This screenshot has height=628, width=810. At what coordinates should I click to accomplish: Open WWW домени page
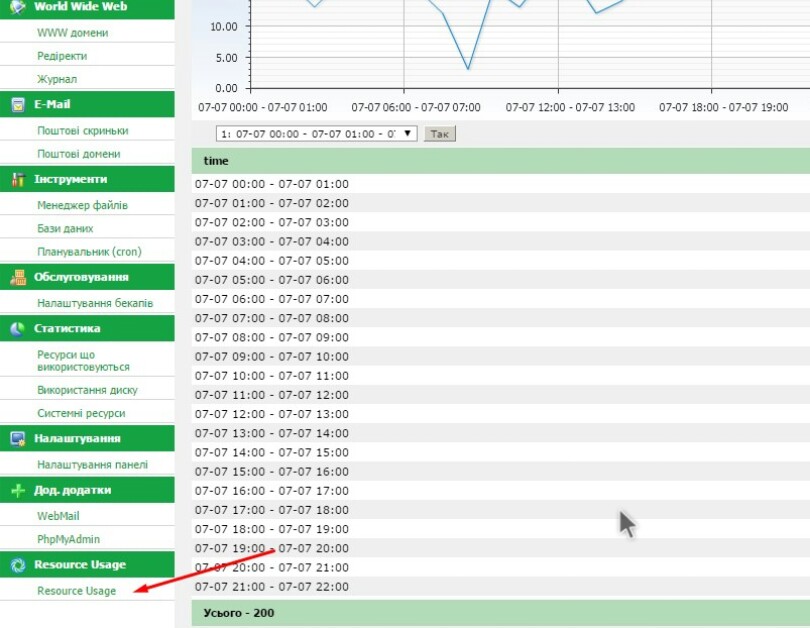point(73,33)
